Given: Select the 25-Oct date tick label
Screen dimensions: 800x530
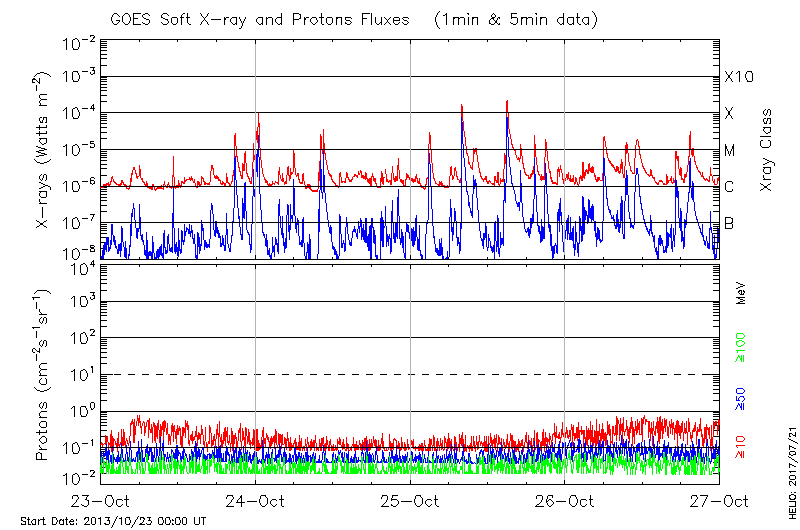Looking at the screenshot, I should click(x=410, y=500).
